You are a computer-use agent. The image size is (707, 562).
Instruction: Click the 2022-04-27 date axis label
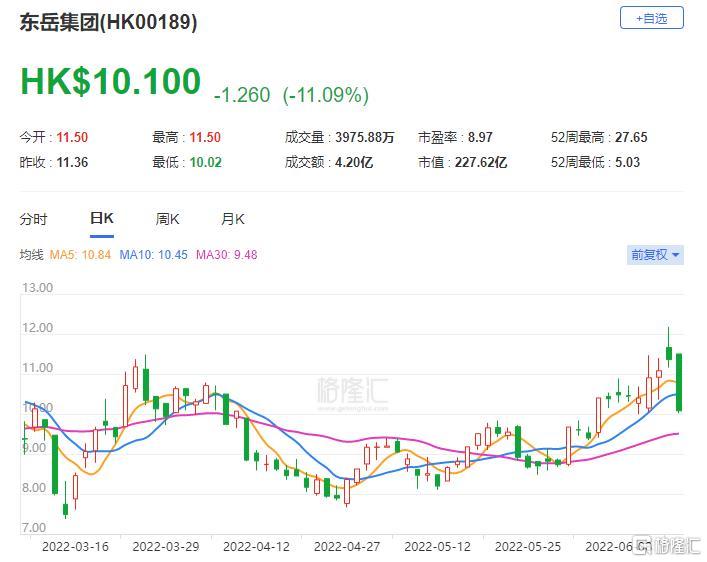(347, 547)
